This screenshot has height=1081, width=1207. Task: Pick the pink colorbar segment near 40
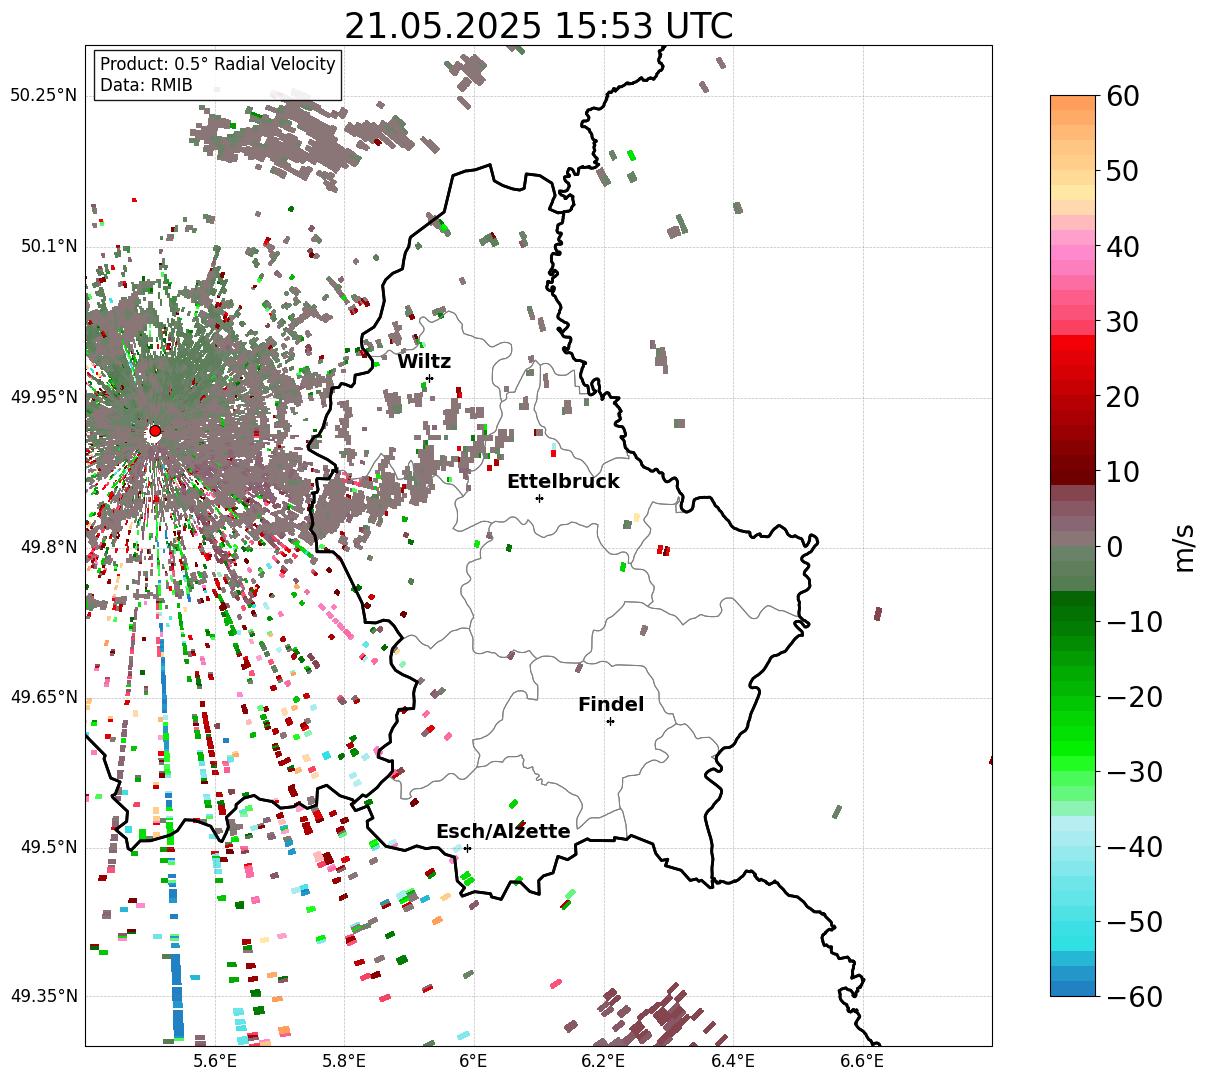(1073, 254)
